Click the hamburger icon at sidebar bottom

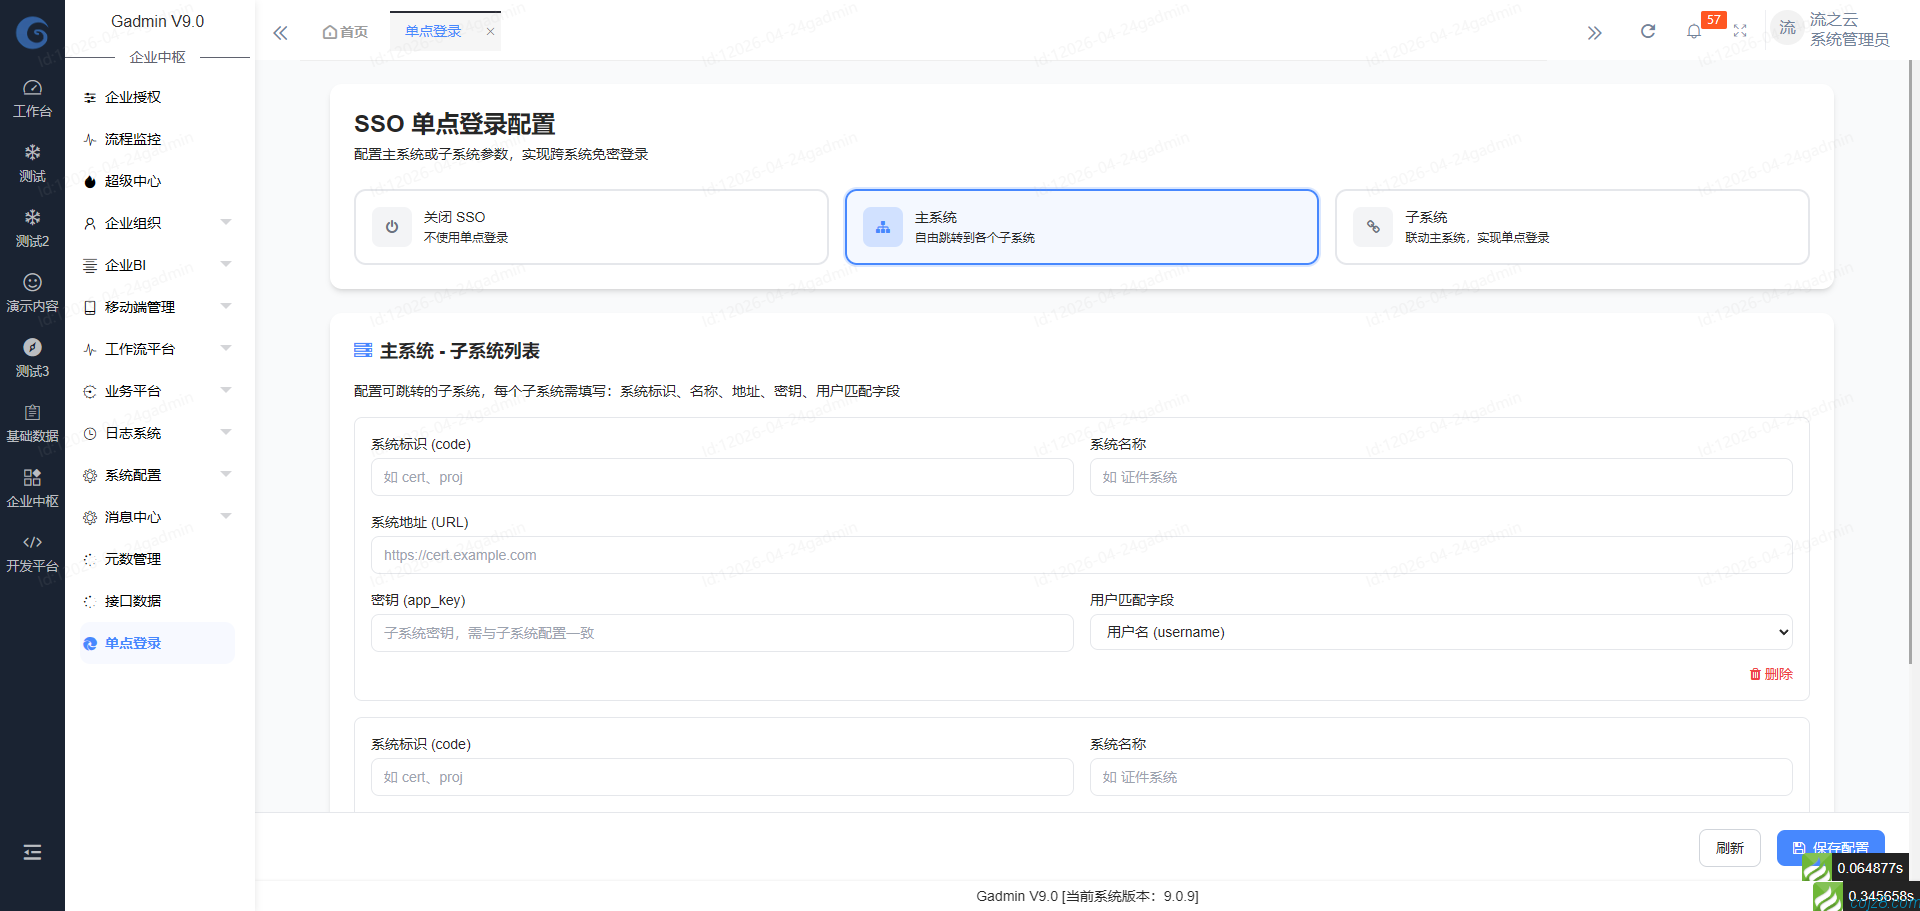point(32,852)
